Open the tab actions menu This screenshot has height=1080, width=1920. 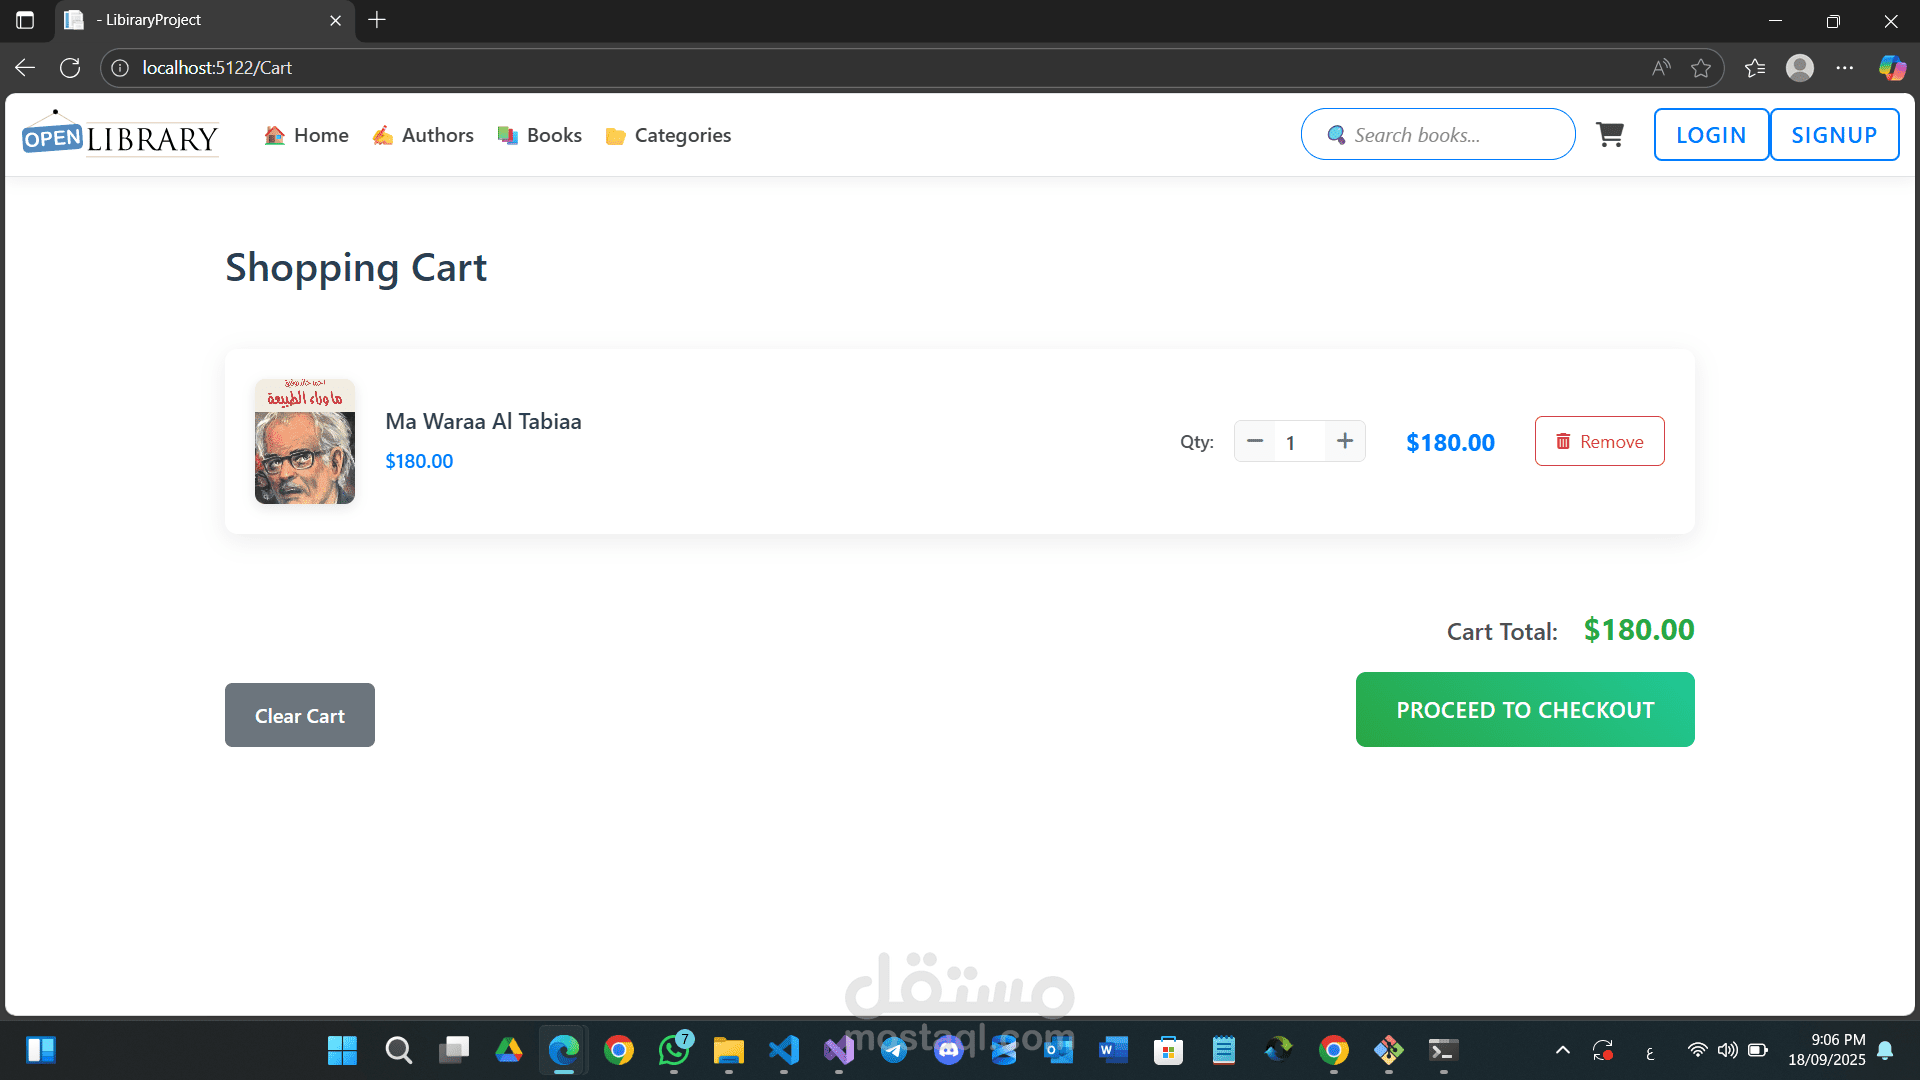[25, 20]
